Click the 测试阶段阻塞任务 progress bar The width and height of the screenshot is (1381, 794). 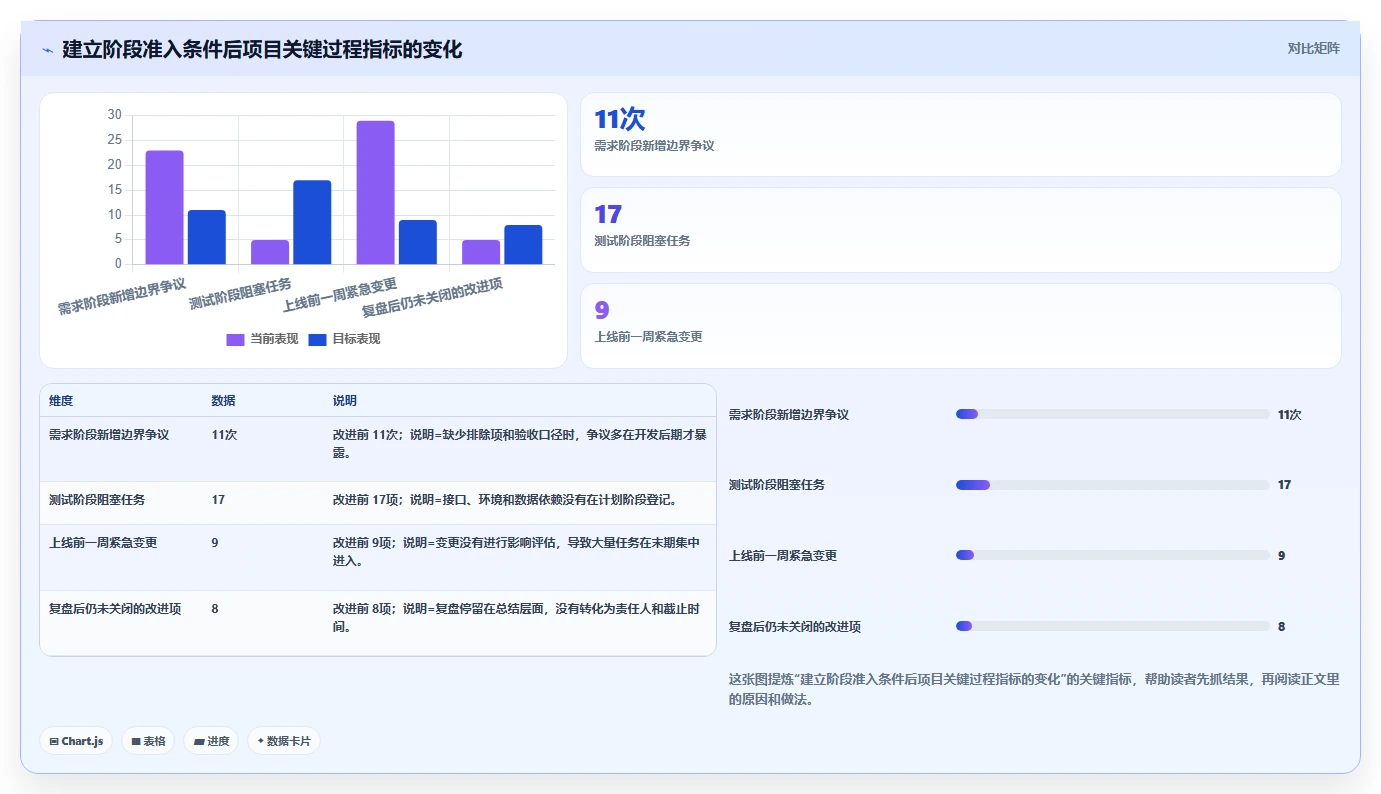click(1112, 485)
